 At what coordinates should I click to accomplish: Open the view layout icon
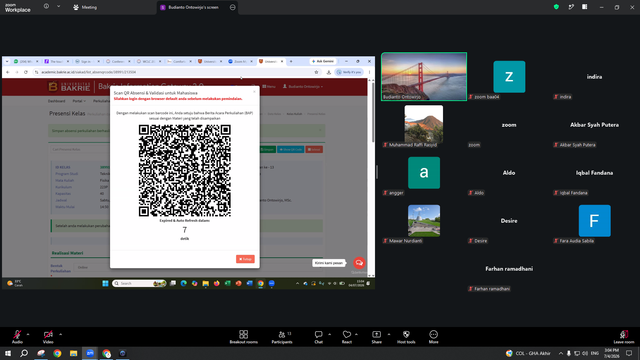(584, 7)
